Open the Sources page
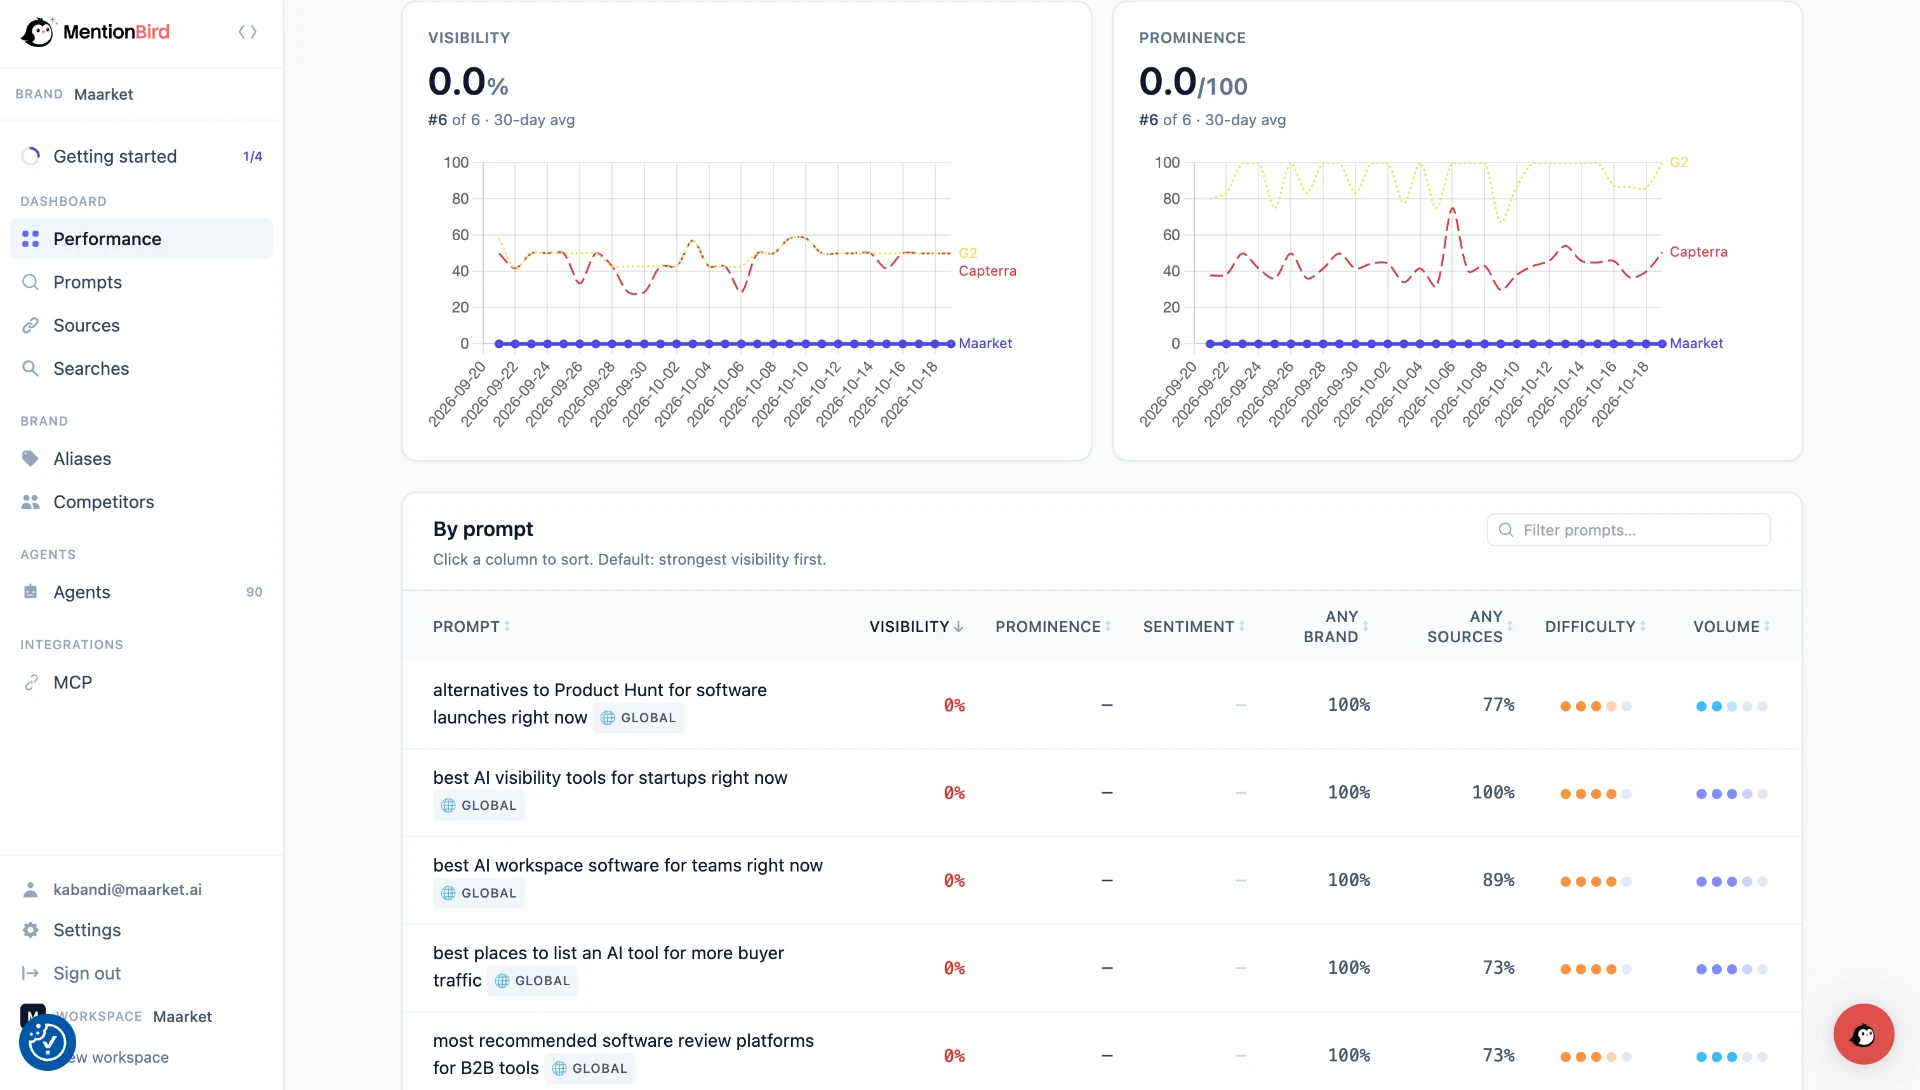 coord(141,325)
